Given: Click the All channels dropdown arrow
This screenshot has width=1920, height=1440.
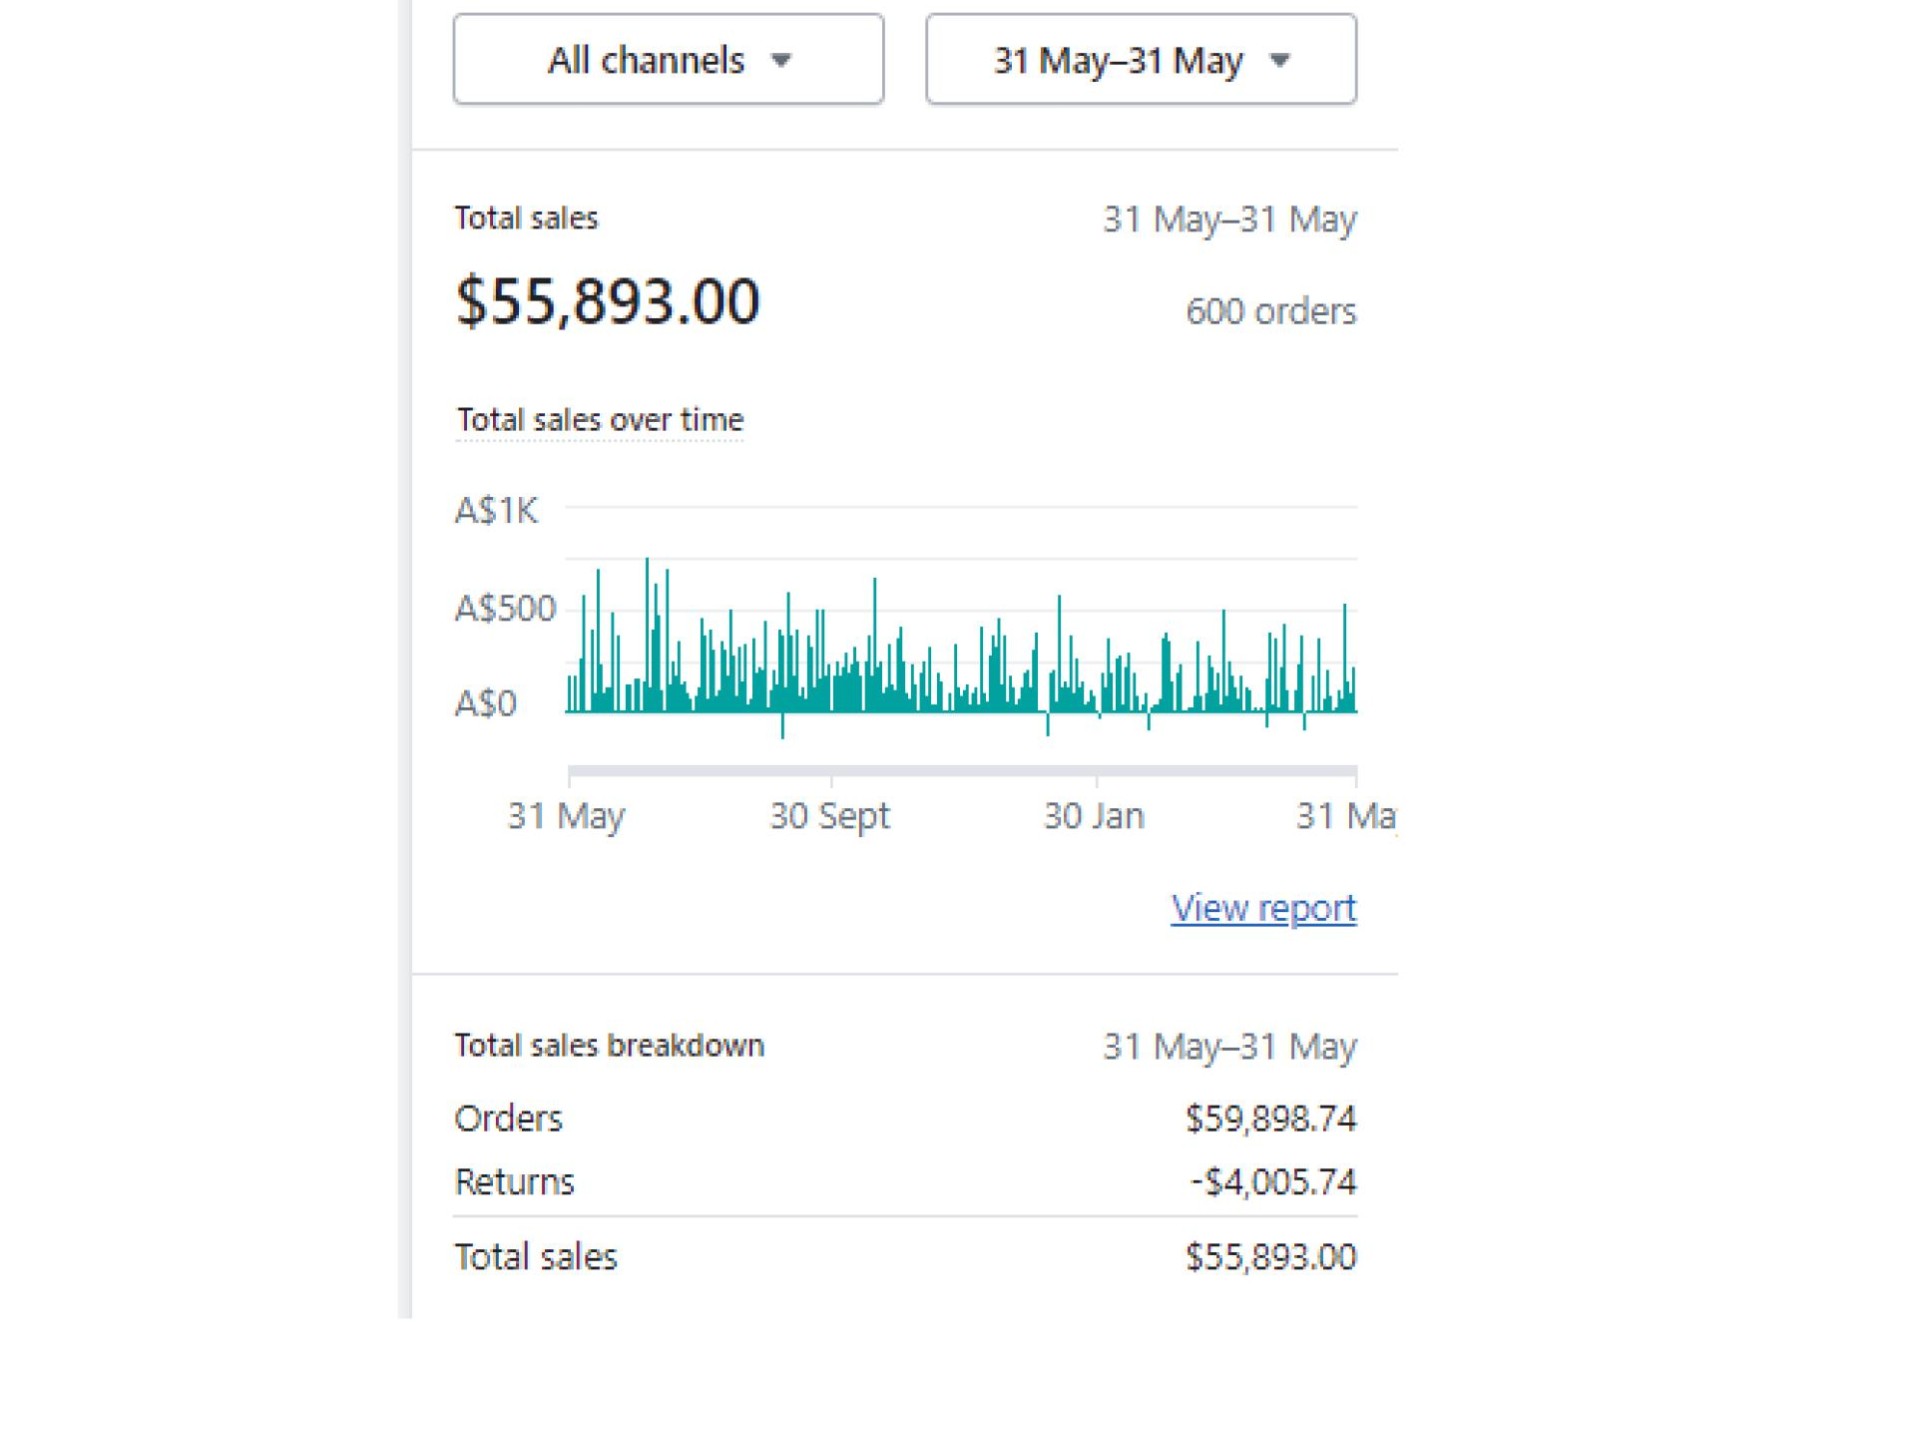Looking at the screenshot, I should click(782, 61).
